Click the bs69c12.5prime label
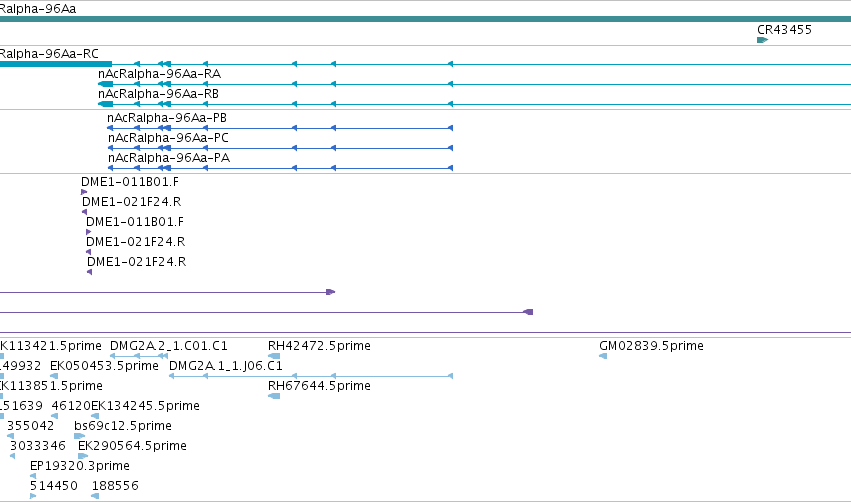 [x=123, y=425]
